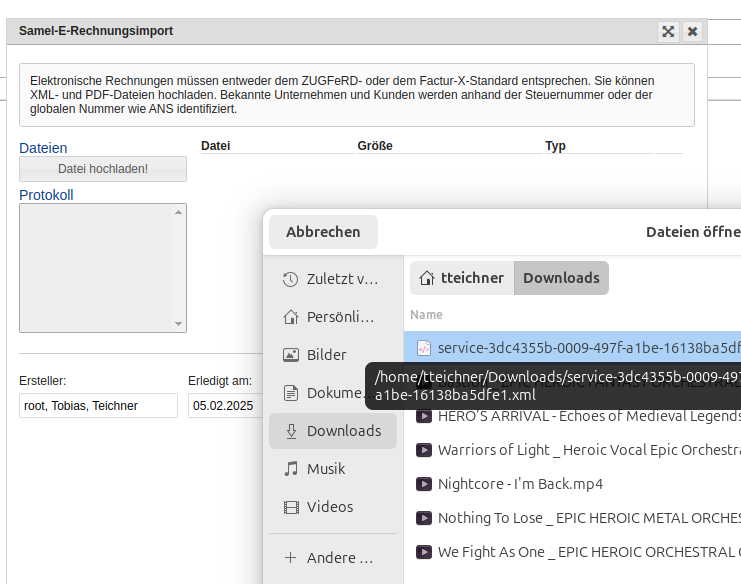Screen dimensions: 741x584
Task: Open 'Zuletzt verwendet' recent files location
Action: tap(332, 279)
